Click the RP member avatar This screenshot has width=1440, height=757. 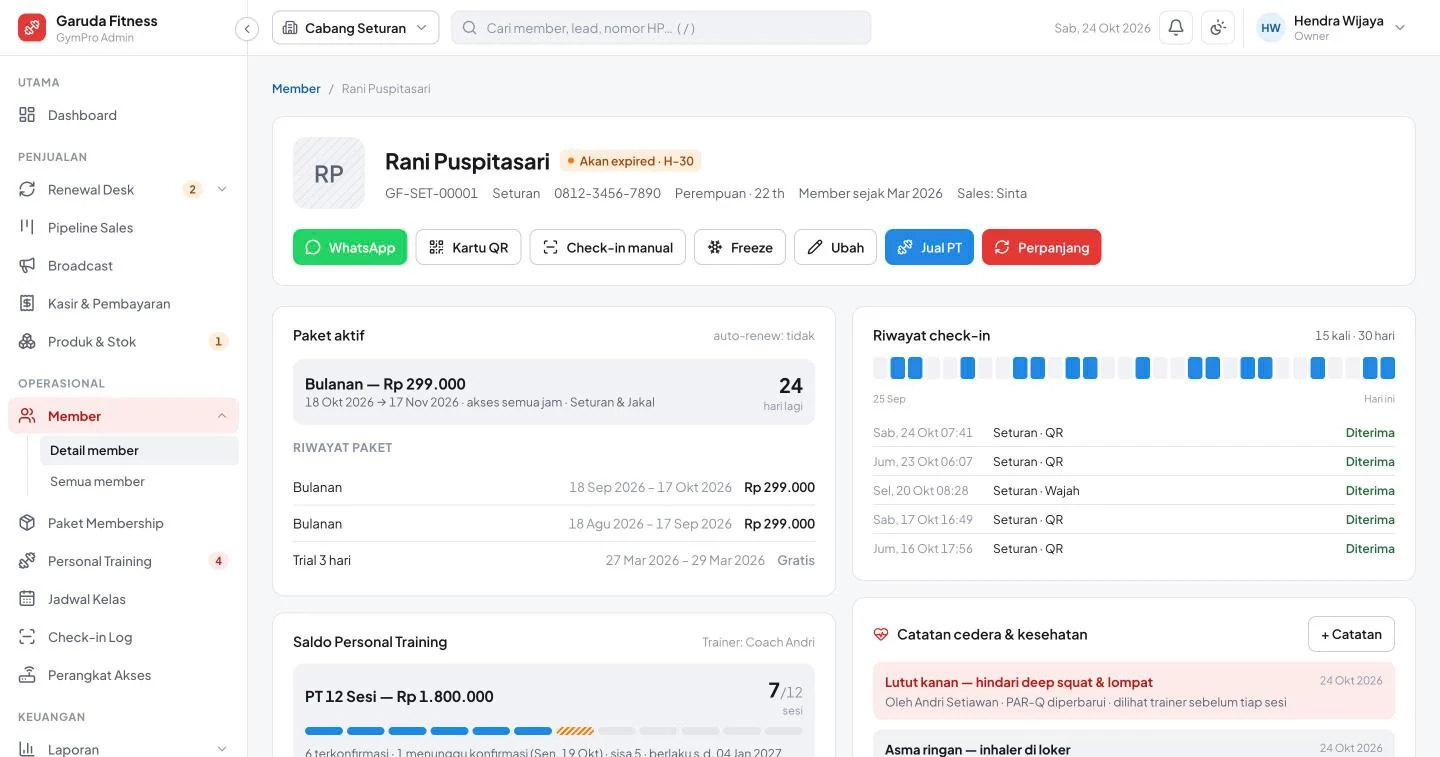(329, 173)
